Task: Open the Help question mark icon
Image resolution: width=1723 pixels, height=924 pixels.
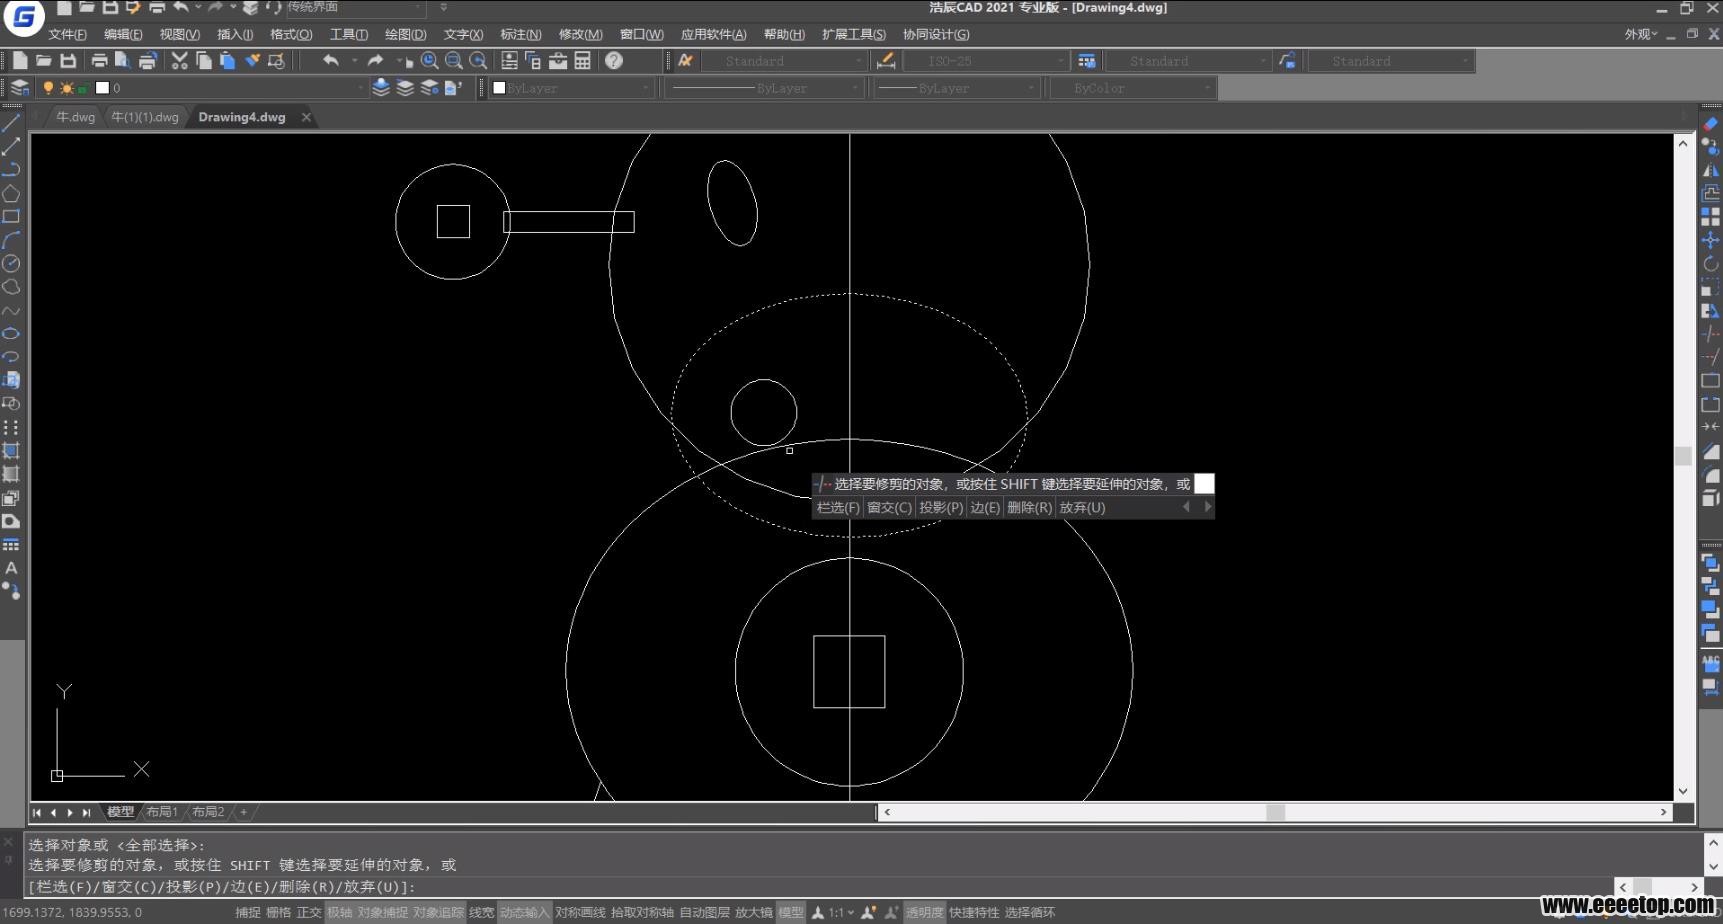Action: point(614,61)
